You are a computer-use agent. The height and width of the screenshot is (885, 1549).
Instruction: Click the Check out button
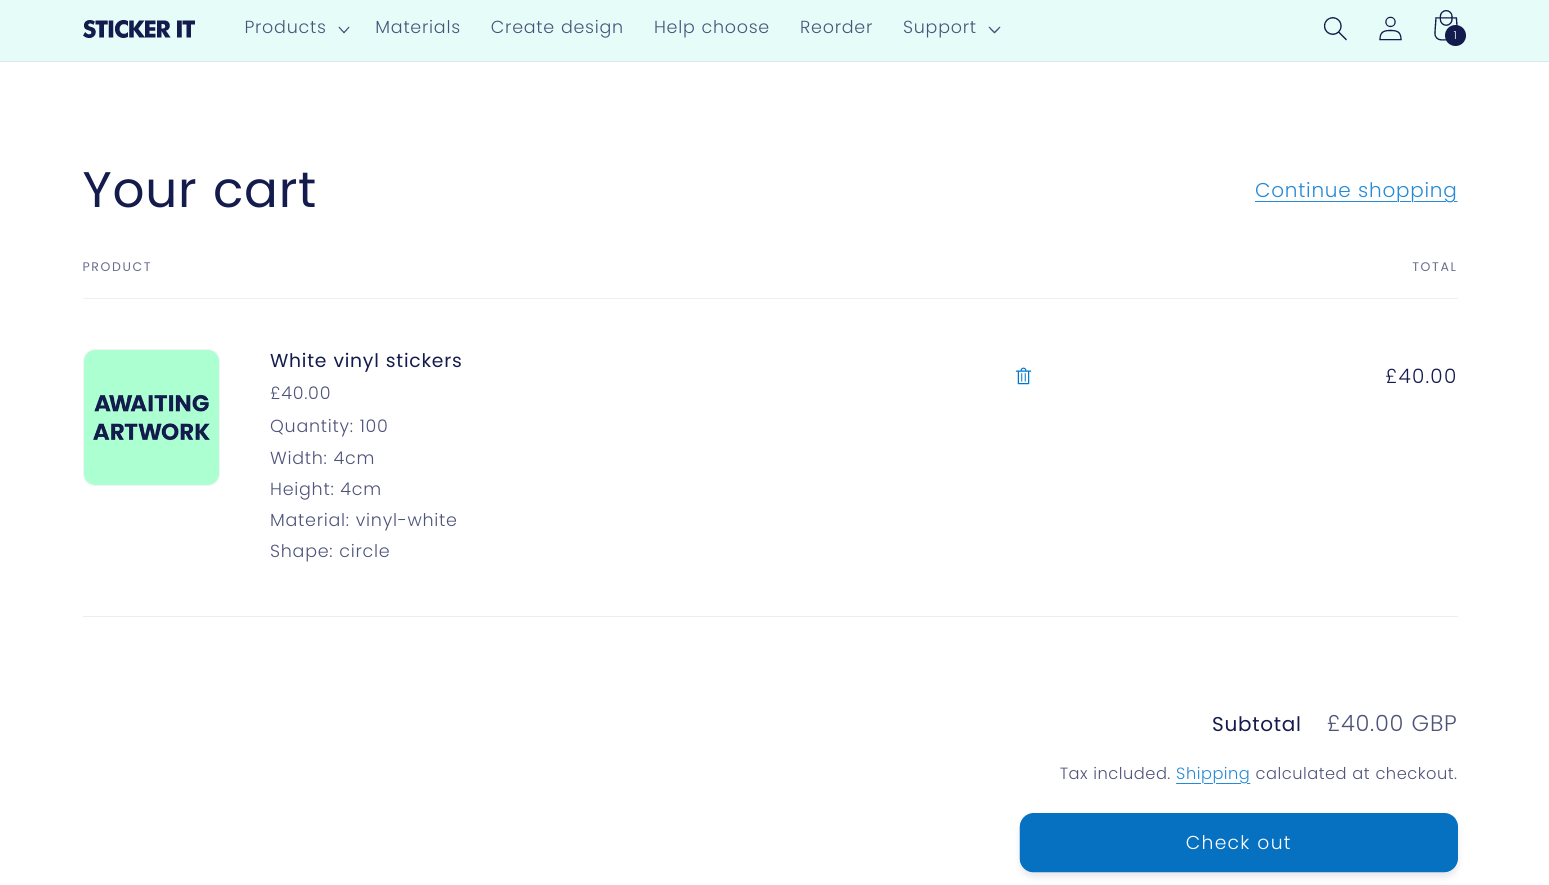click(x=1238, y=842)
